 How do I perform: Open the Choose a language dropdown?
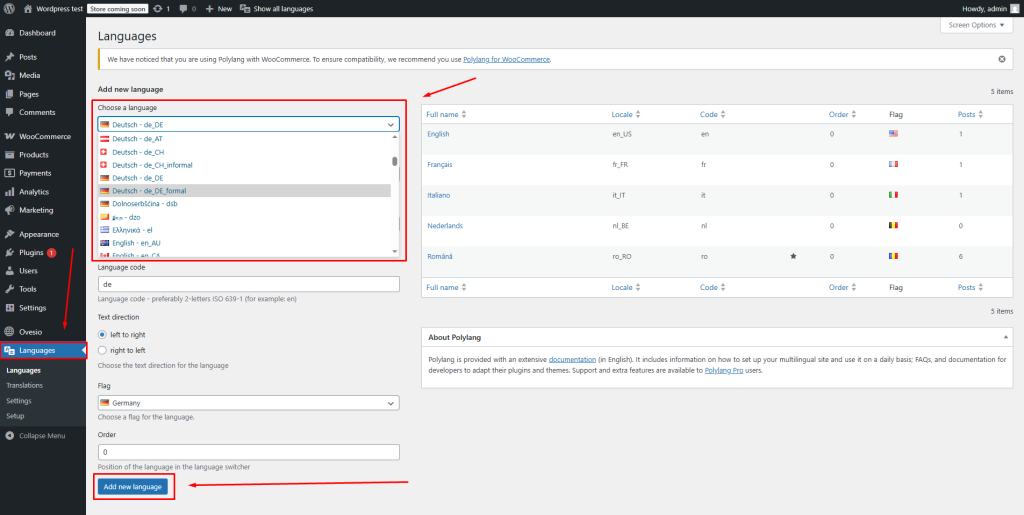[248, 124]
